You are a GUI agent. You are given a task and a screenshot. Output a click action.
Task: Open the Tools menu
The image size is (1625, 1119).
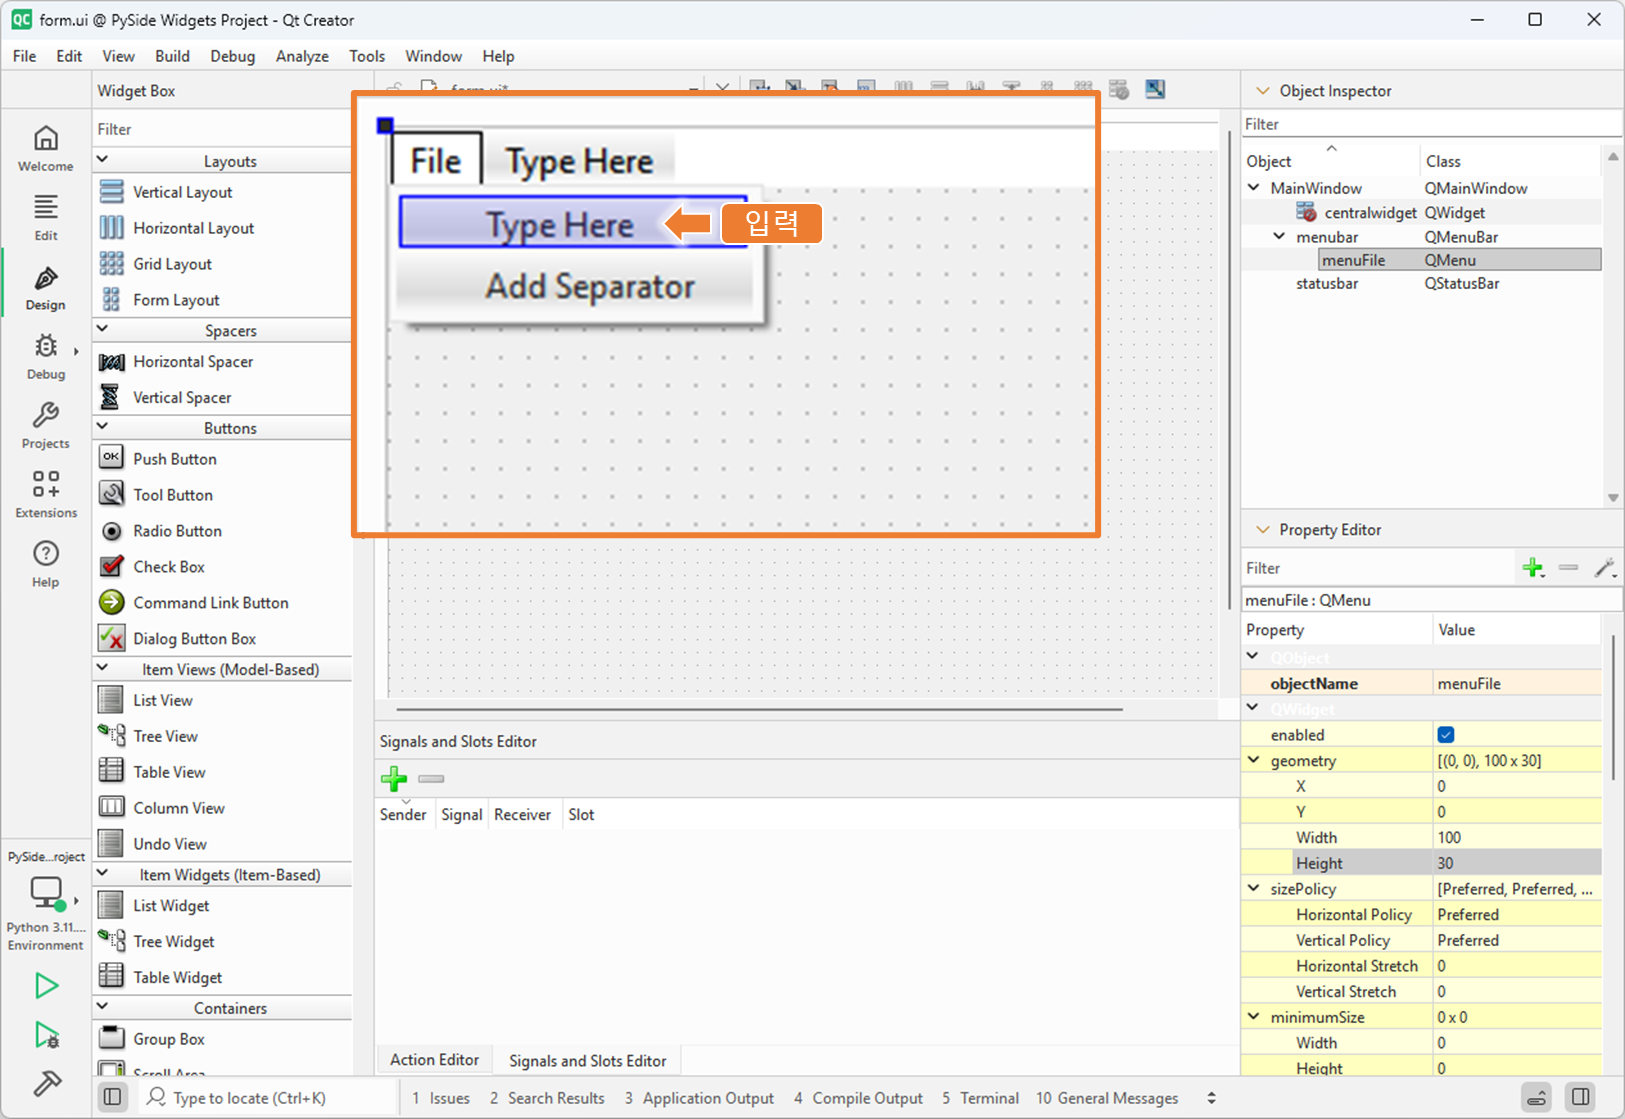coord(367,56)
